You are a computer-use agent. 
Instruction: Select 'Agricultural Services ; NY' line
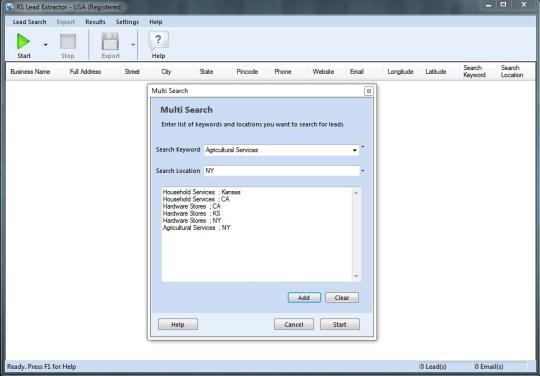click(x=197, y=228)
